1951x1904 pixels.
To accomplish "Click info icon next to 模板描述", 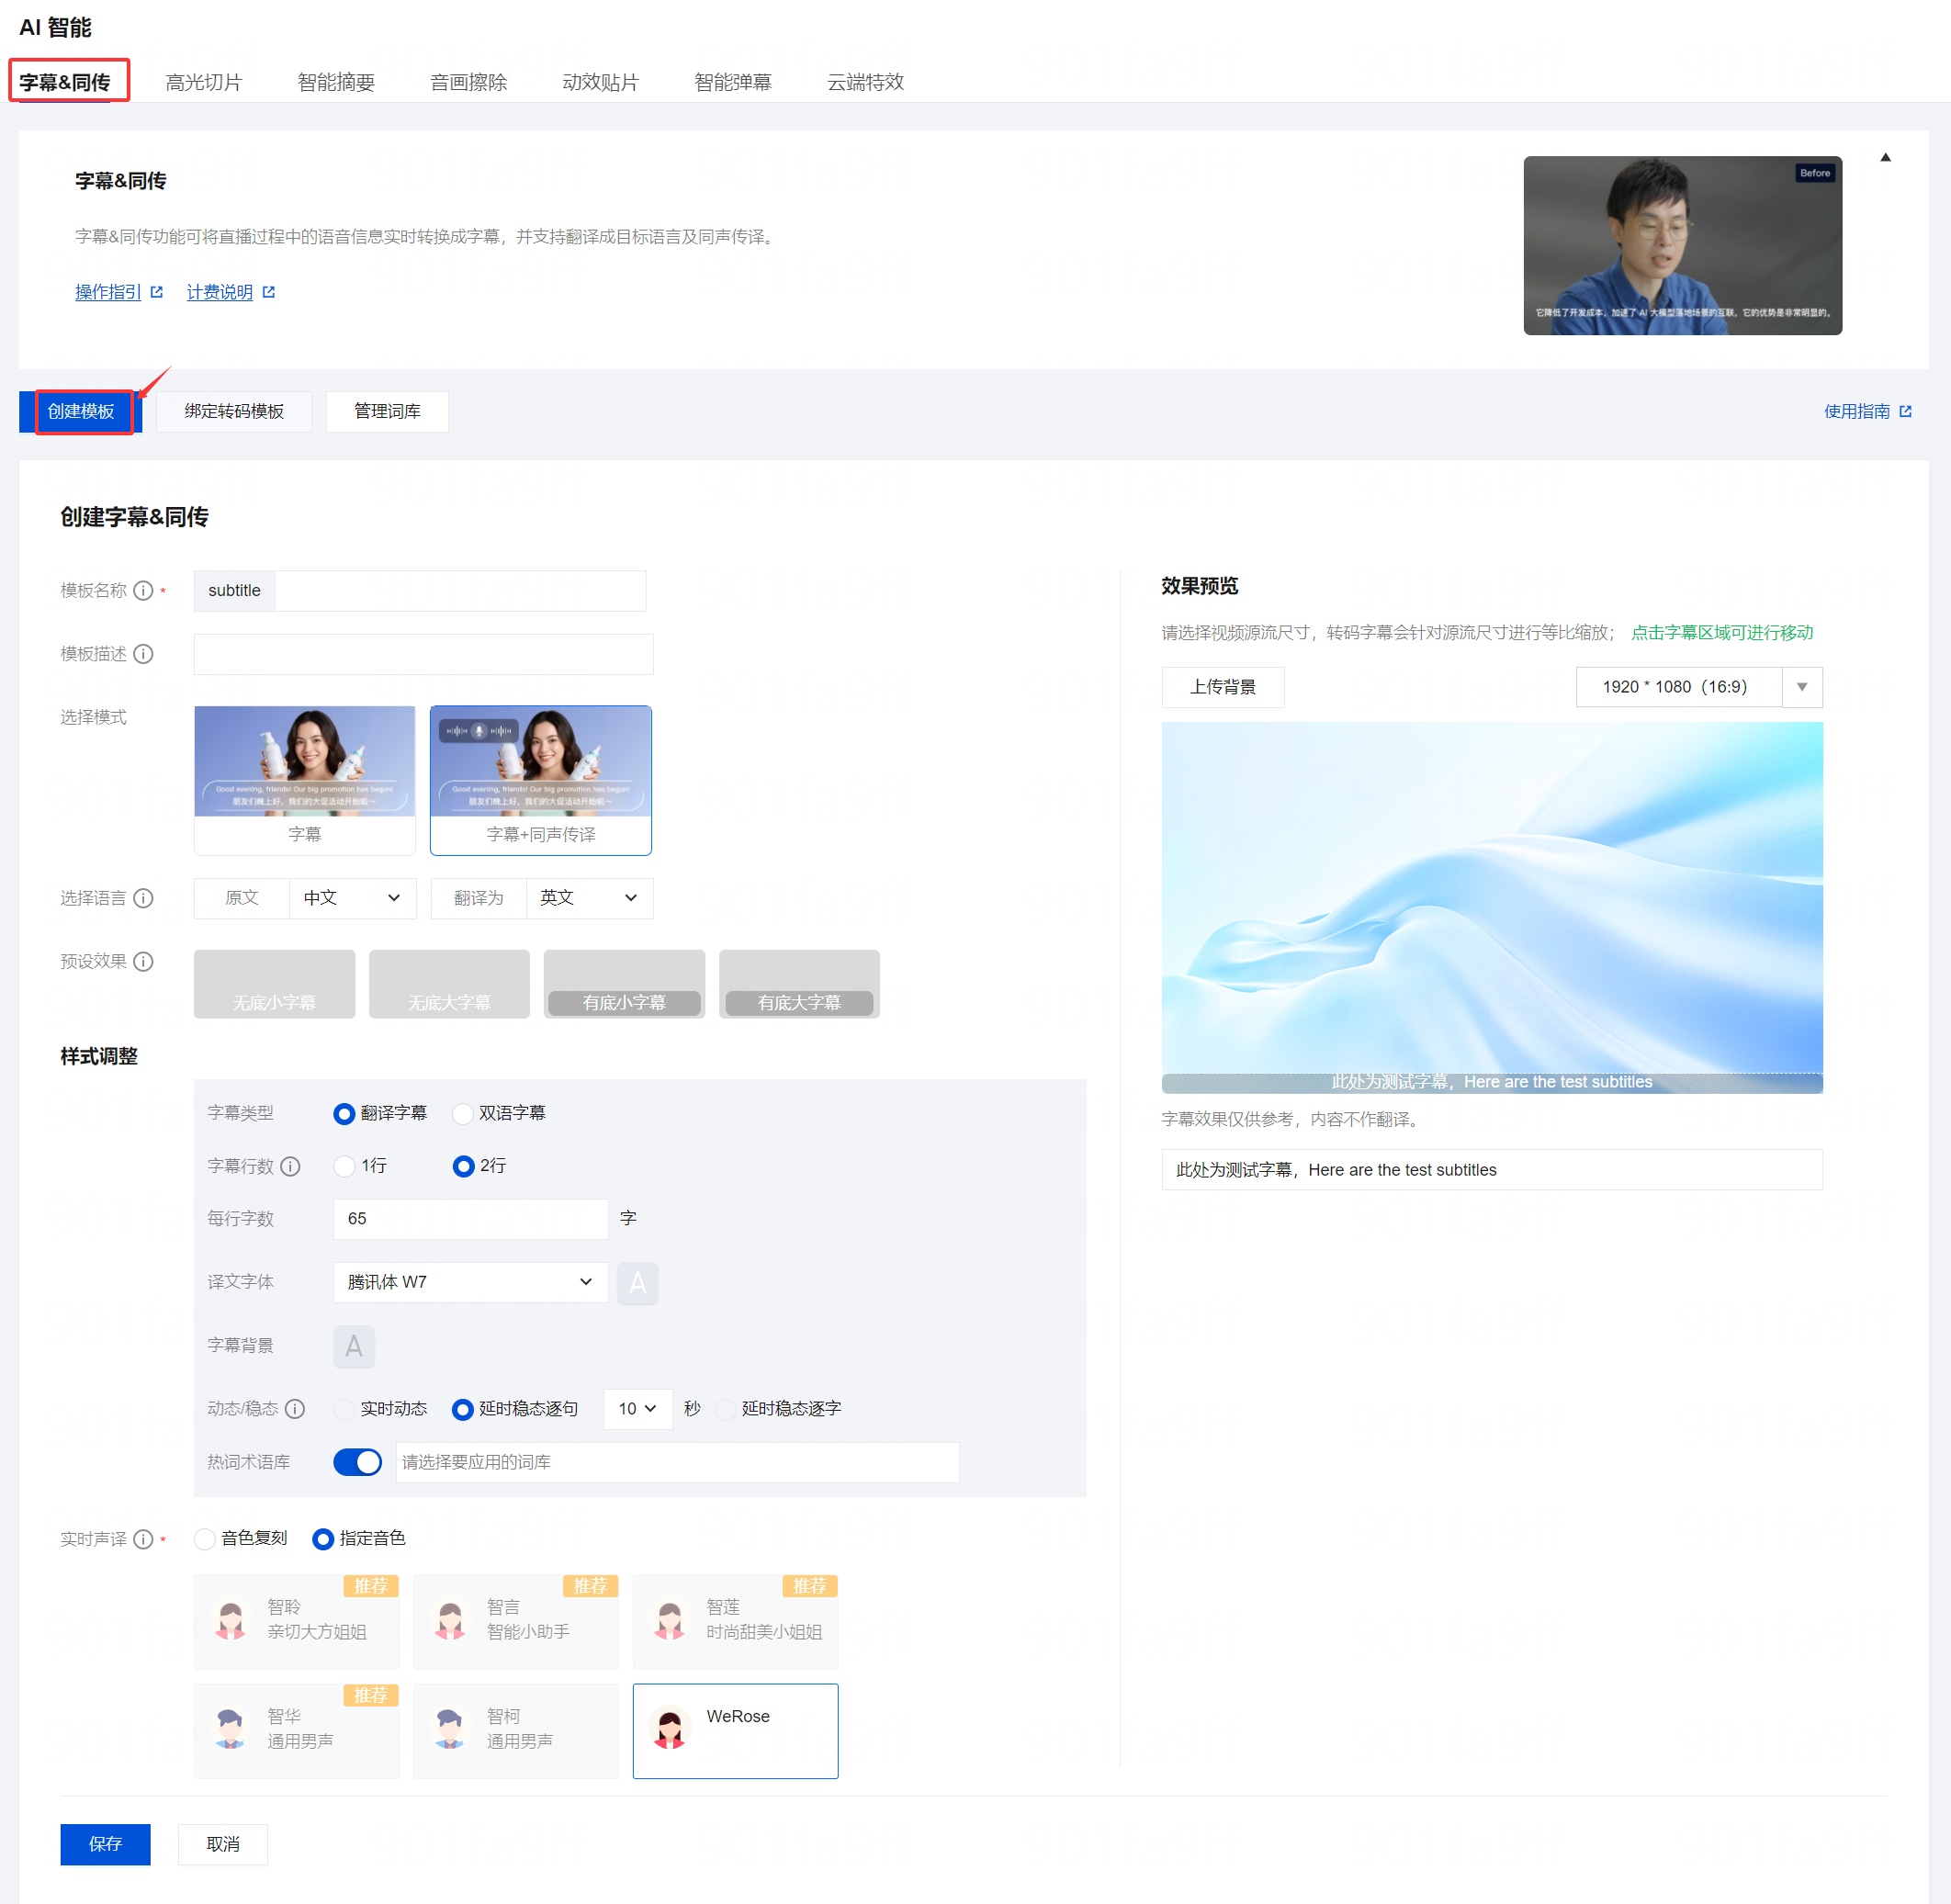I will tap(143, 654).
